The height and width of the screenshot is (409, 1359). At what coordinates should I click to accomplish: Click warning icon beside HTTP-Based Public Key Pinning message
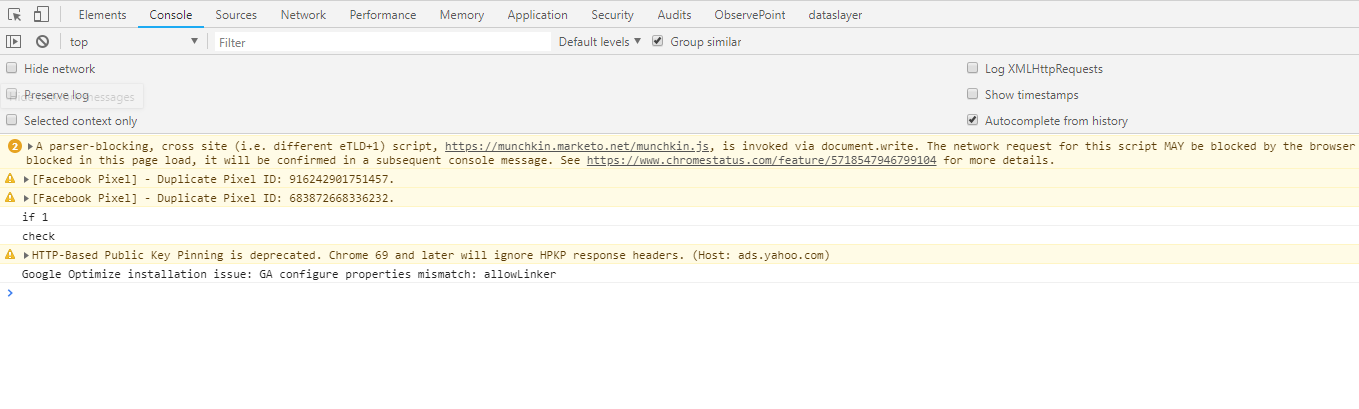point(11,255)
